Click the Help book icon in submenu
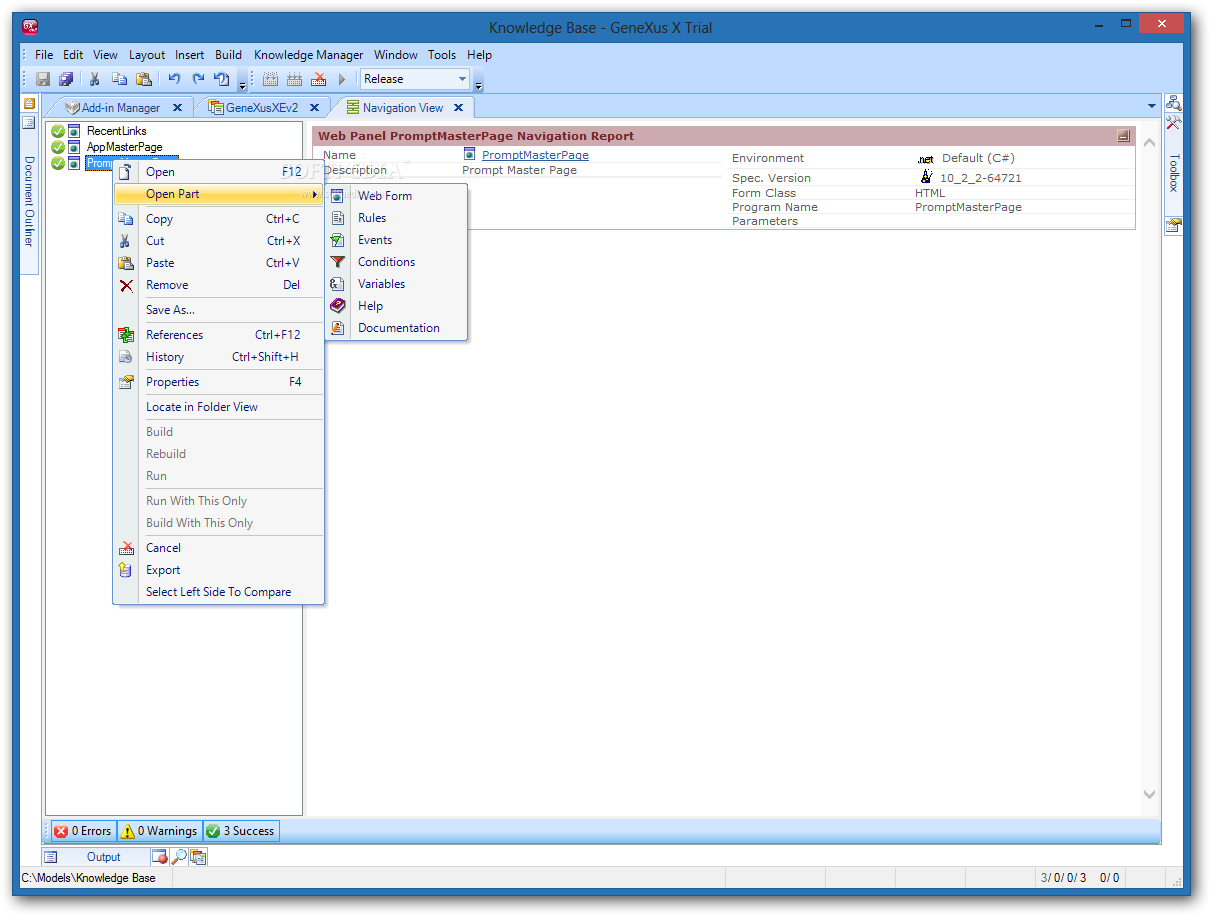The height and width of the screenshot is (916, 1211). (337, 306)
